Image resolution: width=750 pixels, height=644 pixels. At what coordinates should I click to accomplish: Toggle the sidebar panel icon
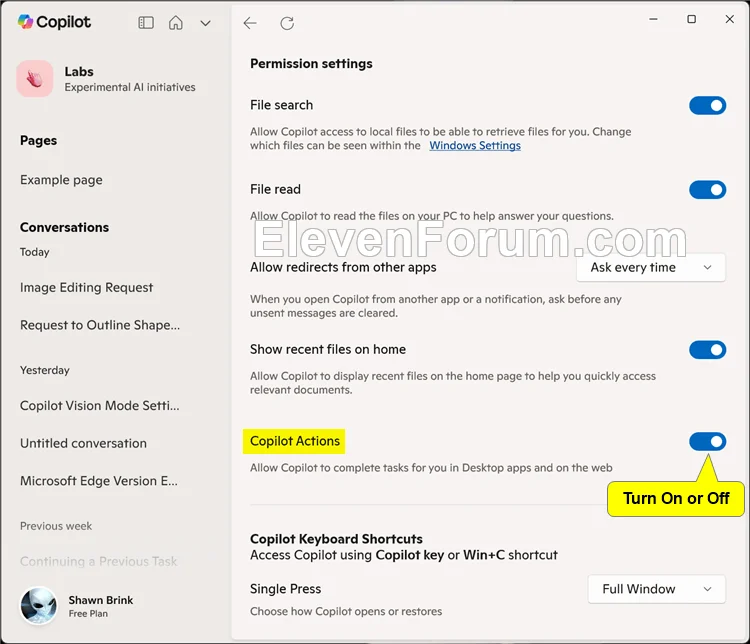tap(146, 23)
